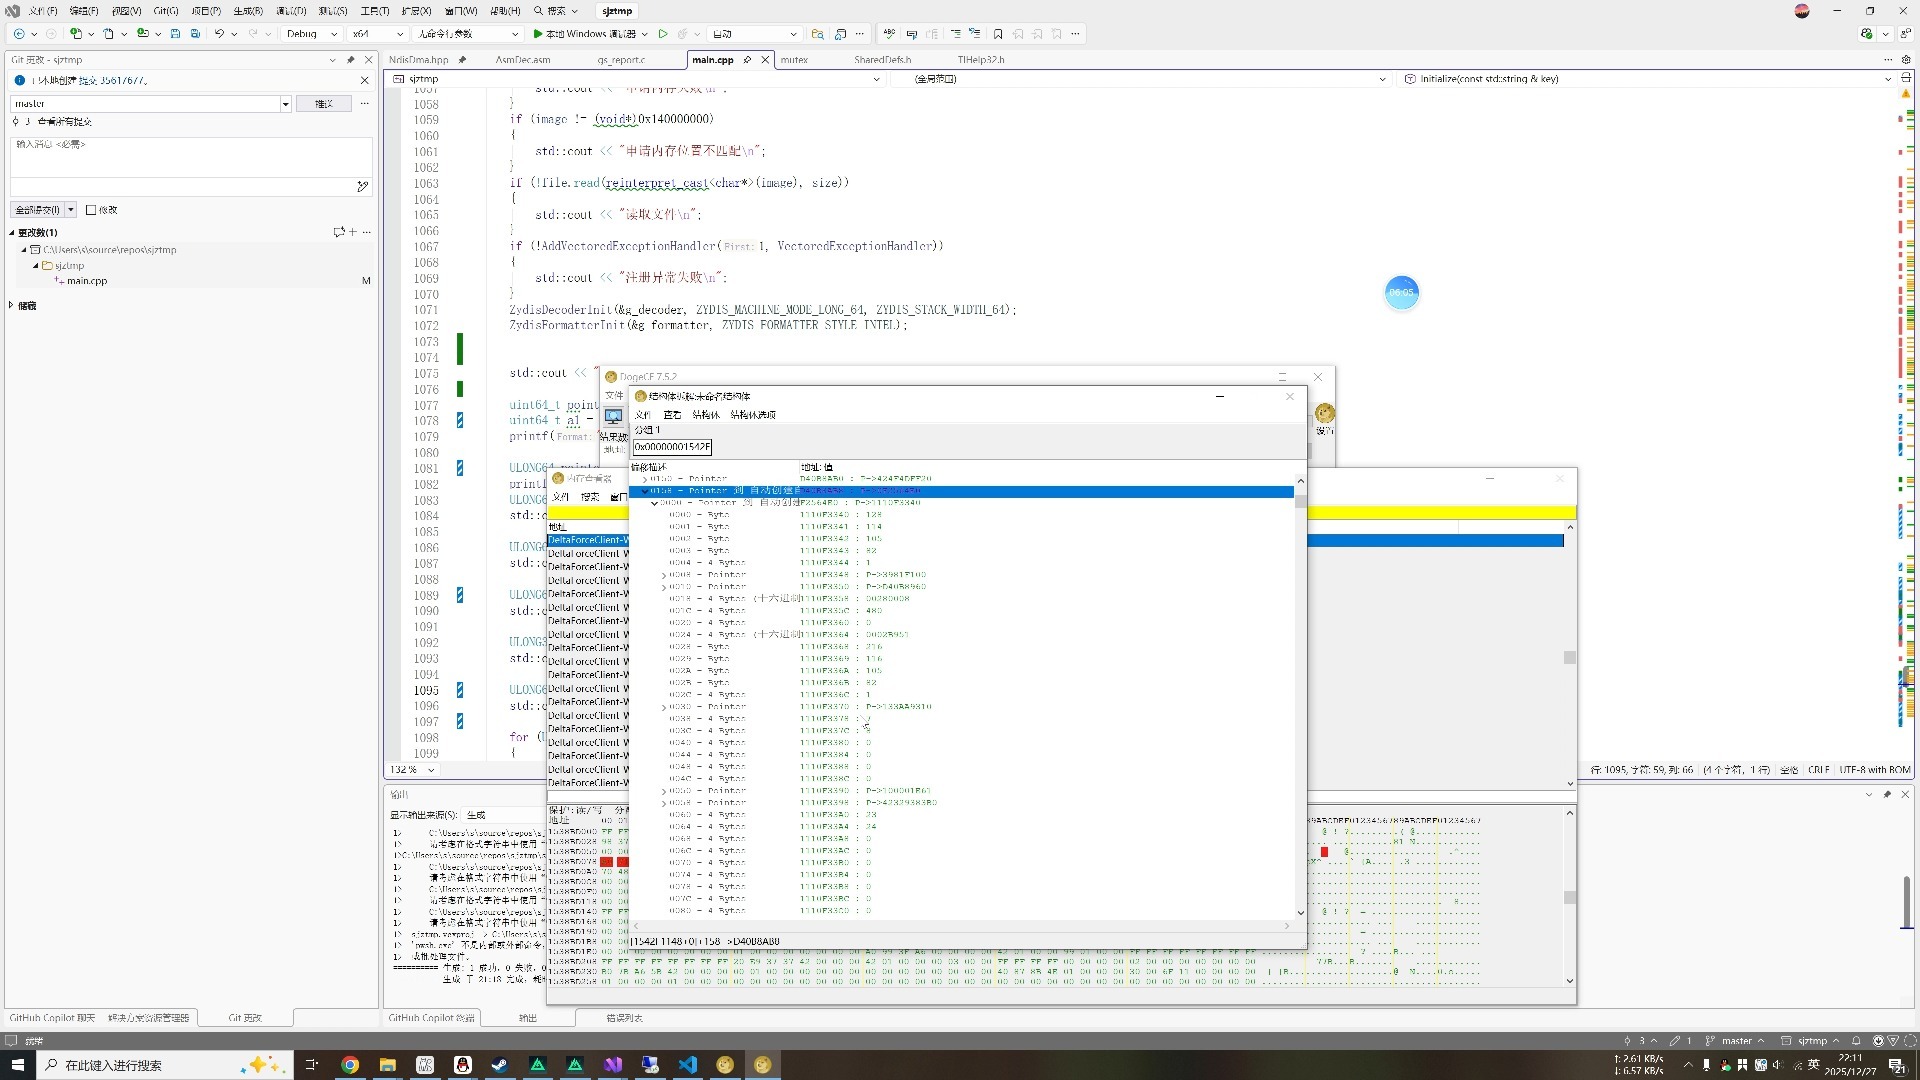This screenshot has width=1920, height=1080.
Task: Click the Undo toolbar icon
Action: click(219, 34)
